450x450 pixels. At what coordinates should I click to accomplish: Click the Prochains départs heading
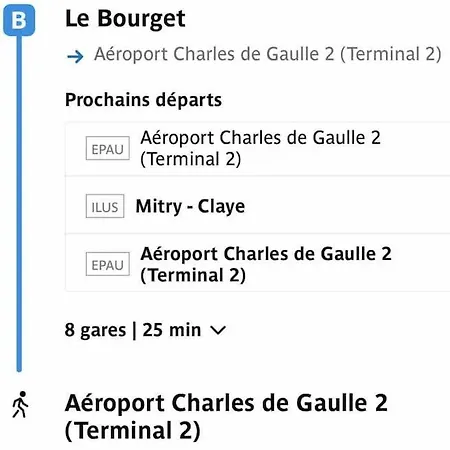[x=143, y=100]
